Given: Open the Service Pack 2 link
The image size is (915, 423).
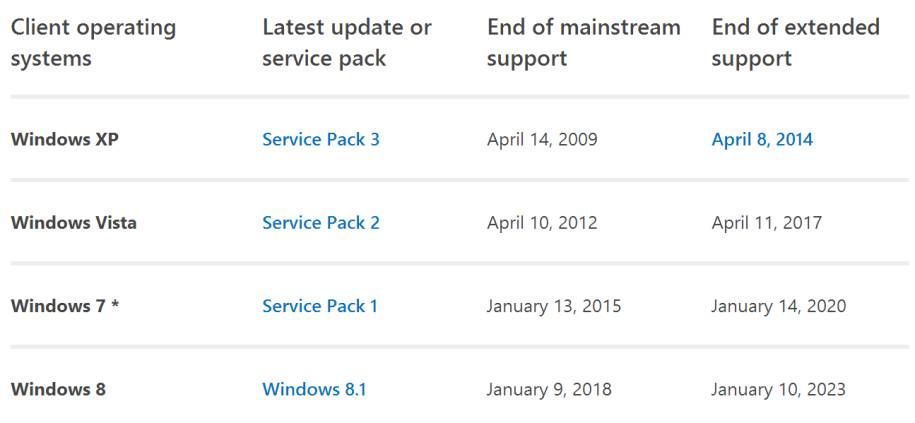Looking at the screenshot, I should (320, 223).
